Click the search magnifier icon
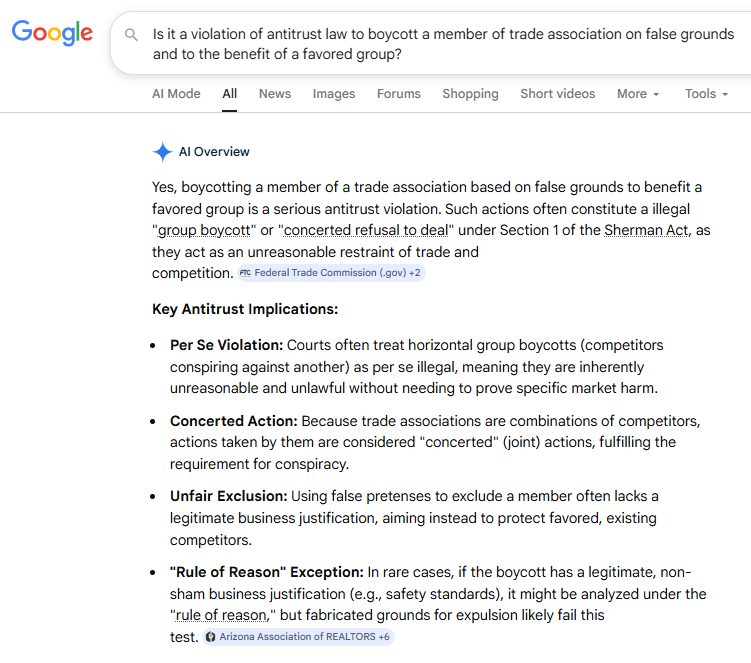This screenshot has width=751, height=663. point(131,35)
